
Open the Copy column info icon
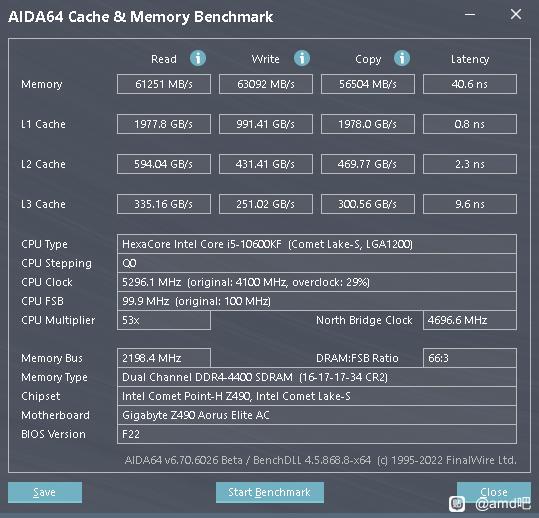click(x=402, y=58)
